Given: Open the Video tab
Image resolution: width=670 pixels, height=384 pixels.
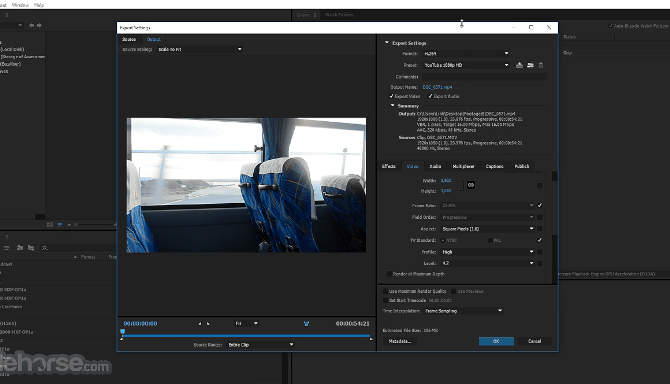Looking at the screenshot, I should (x=412, y=166).
